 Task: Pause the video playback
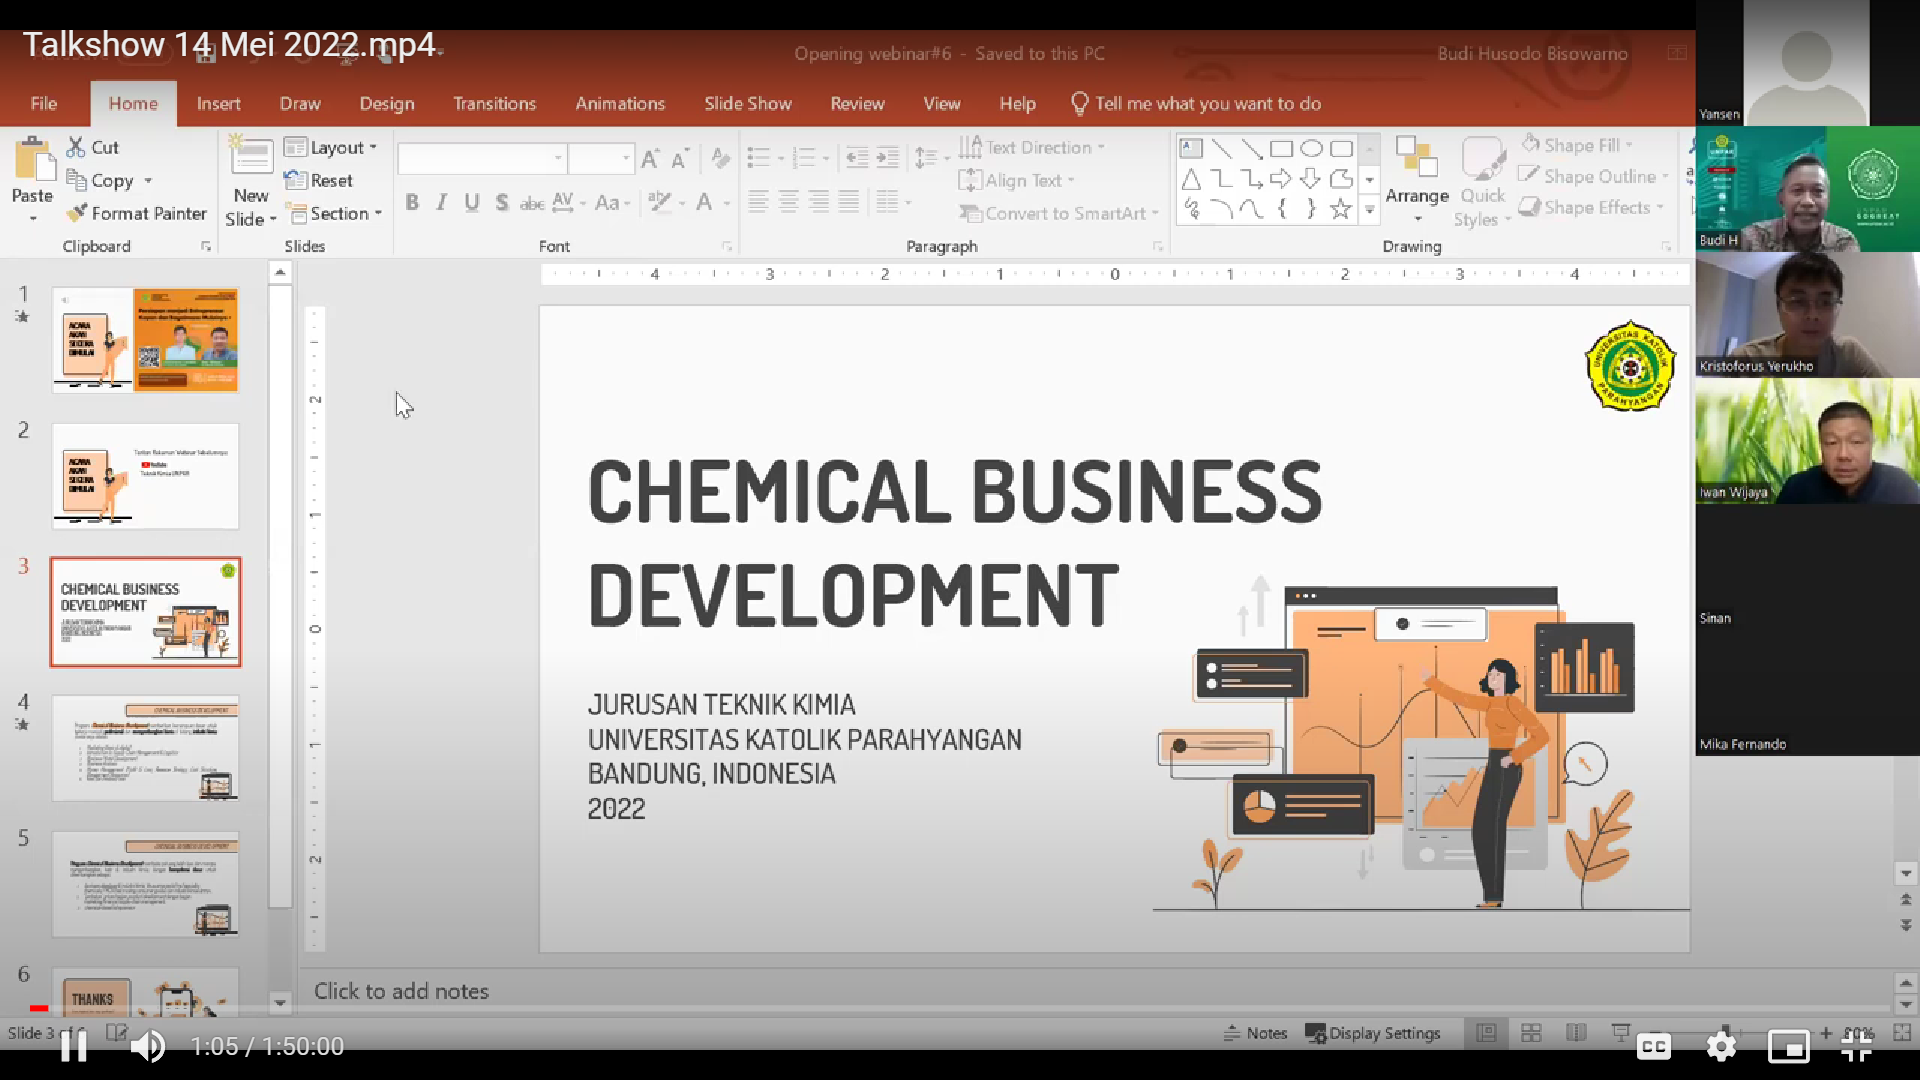pos(73,1046)
